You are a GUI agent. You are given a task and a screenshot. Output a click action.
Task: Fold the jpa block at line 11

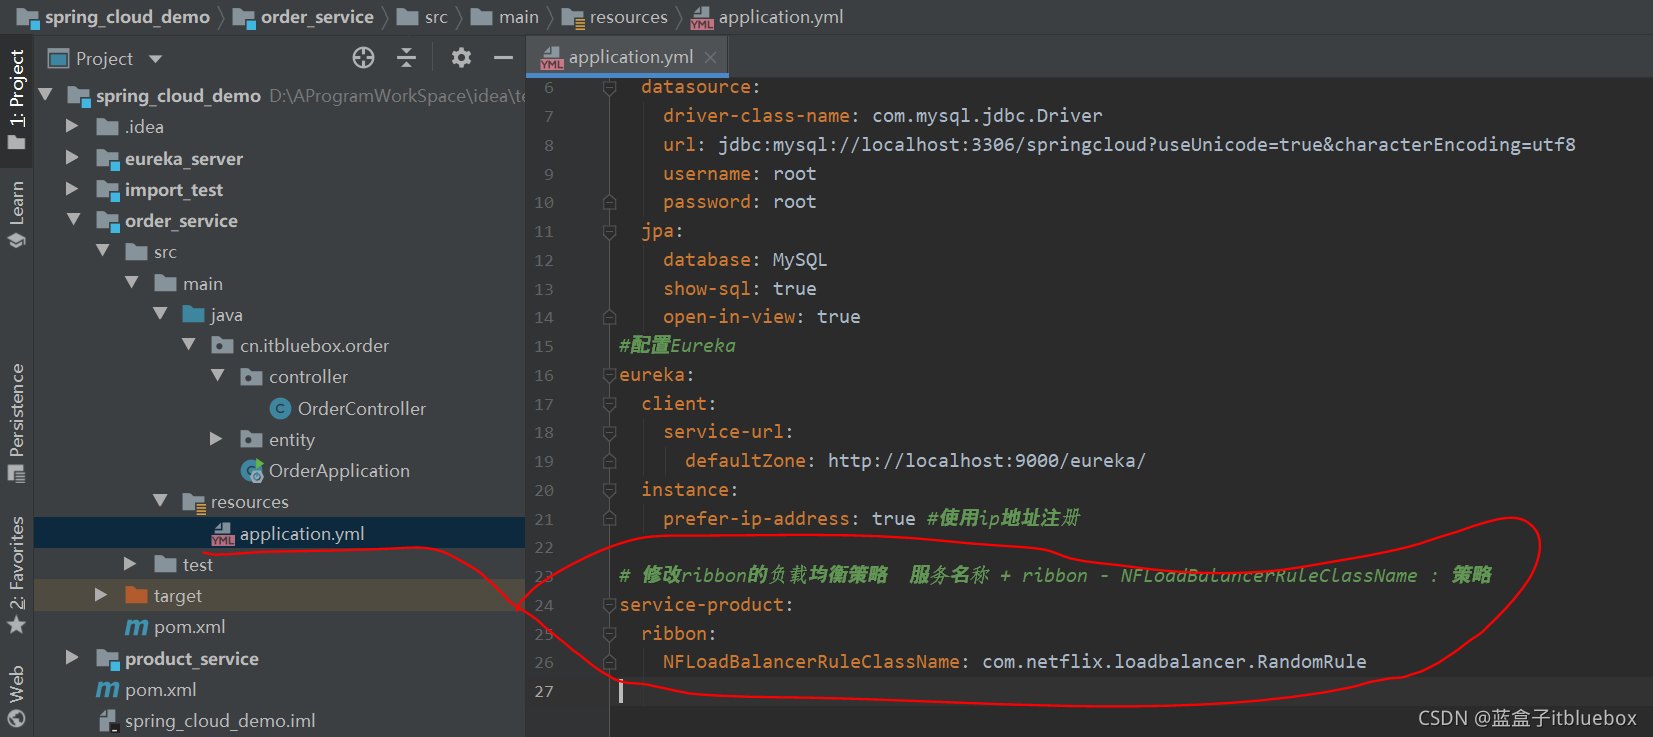pyautogui.click(x=609, y=231)
